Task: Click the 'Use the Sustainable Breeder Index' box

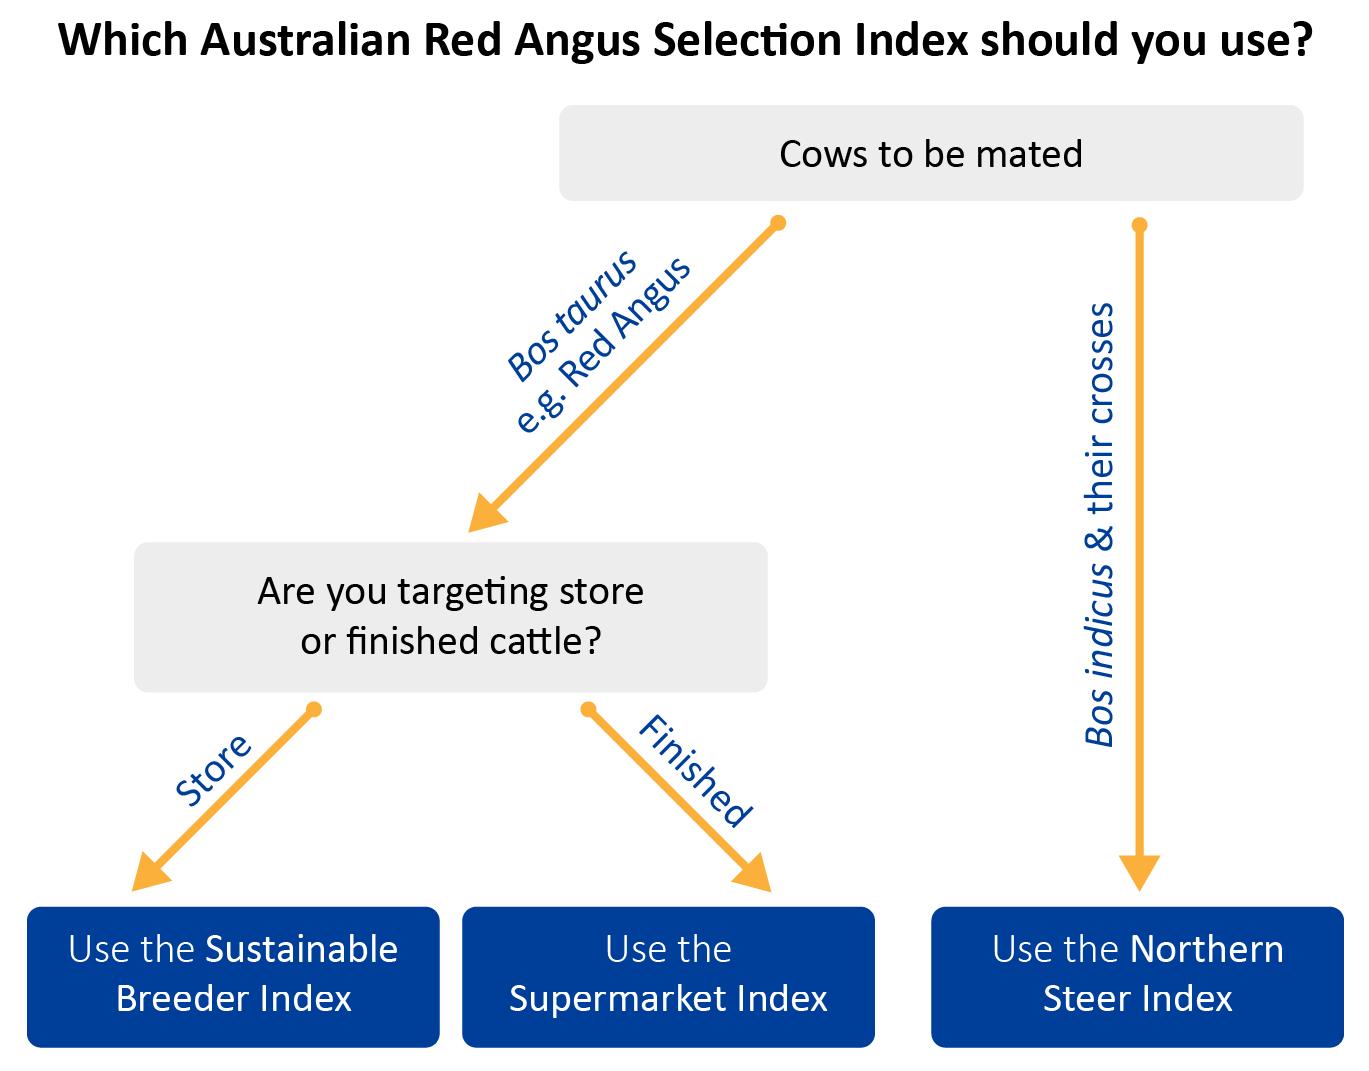Action: pos(233,977)
